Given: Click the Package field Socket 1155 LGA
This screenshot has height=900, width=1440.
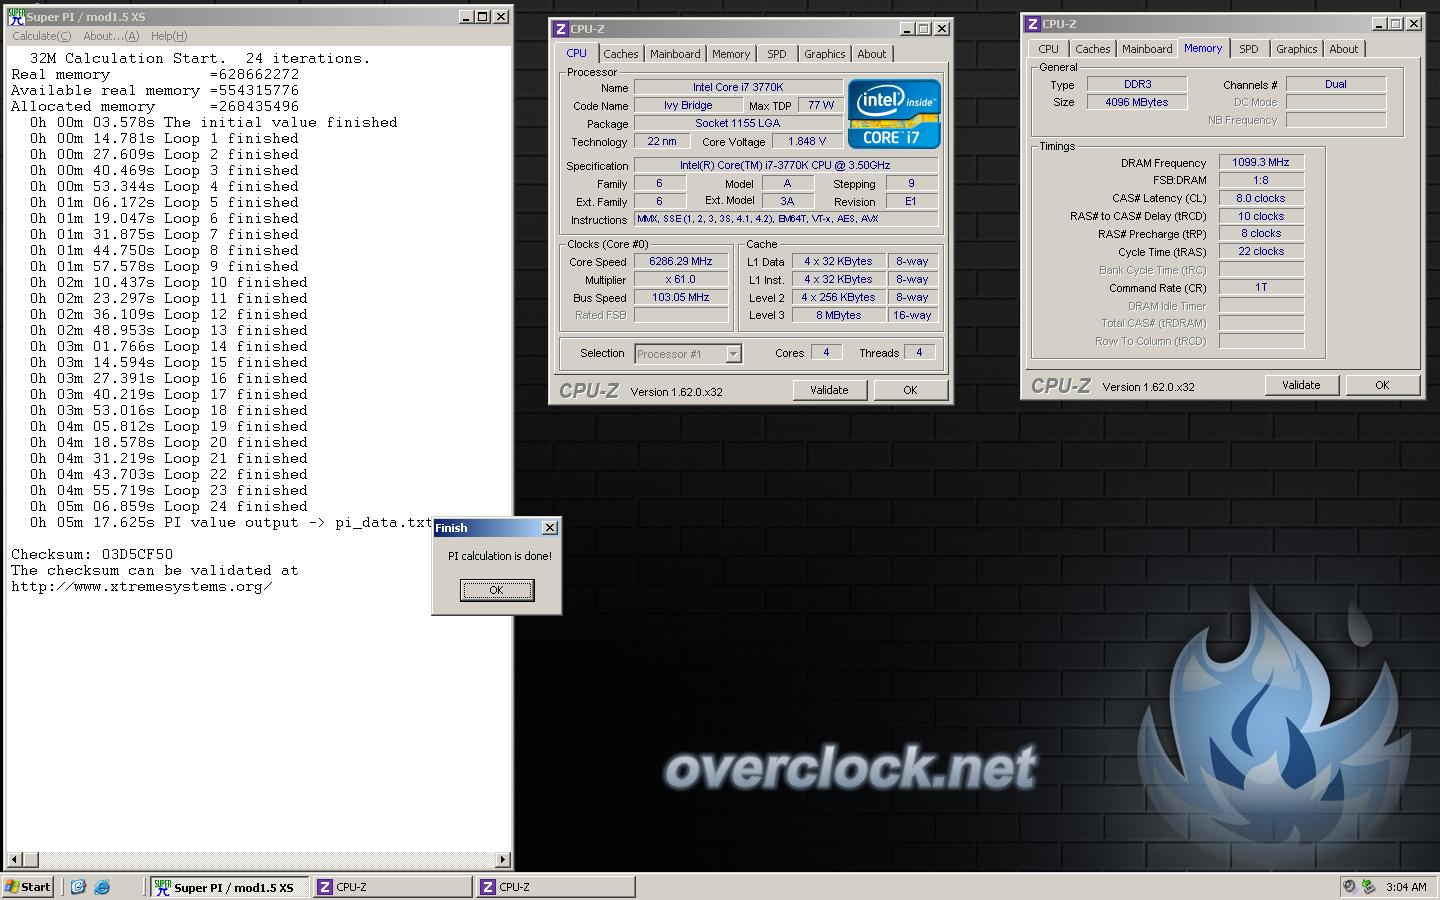Looking at the screenshot, I should 738,124.
